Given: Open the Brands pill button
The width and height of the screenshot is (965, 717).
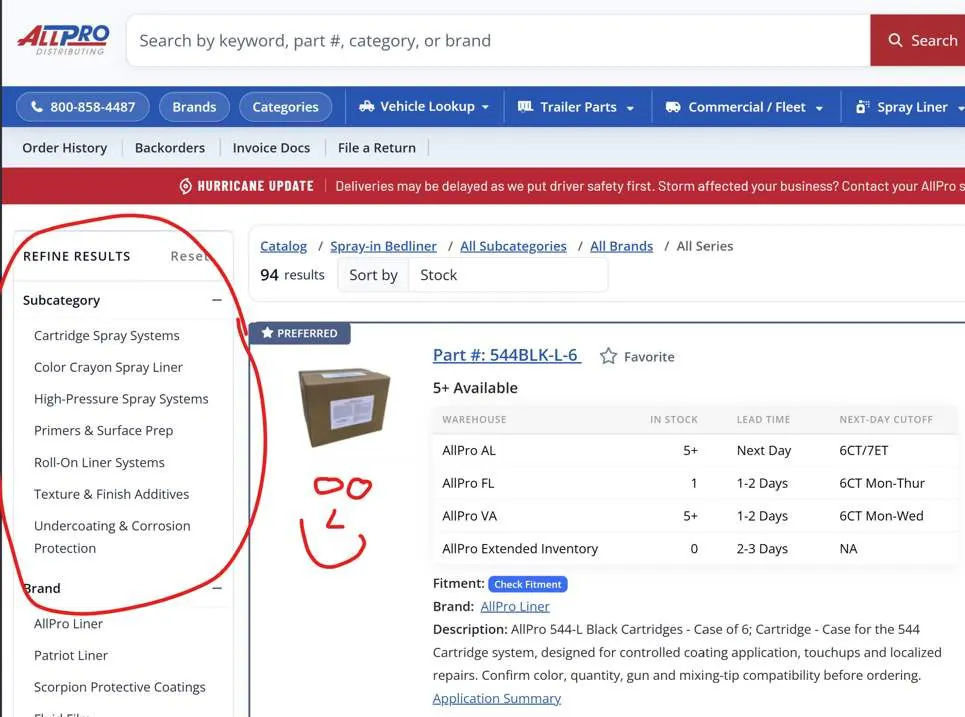Looking at the screenshot, I should tap(194, 107).
